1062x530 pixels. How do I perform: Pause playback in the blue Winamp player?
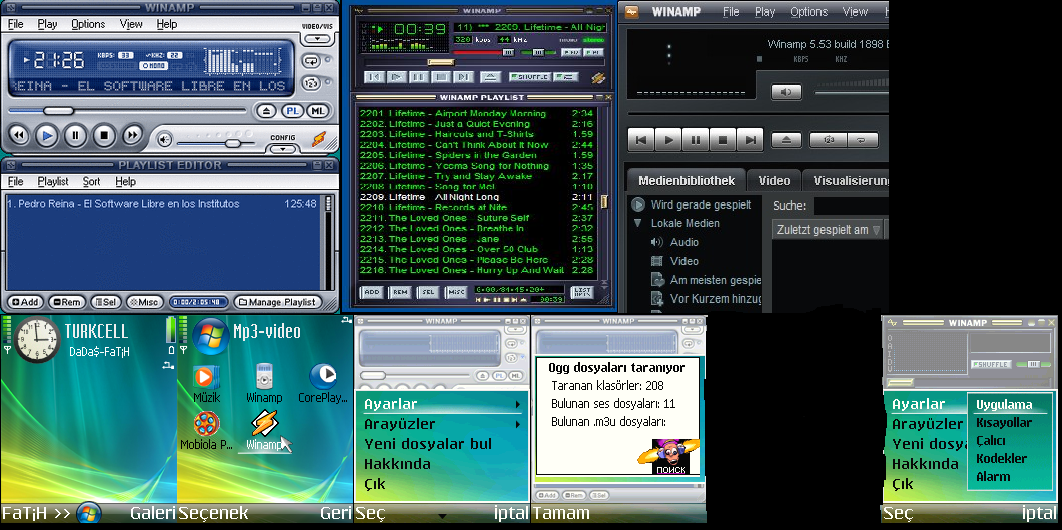(x=75, y=135)
